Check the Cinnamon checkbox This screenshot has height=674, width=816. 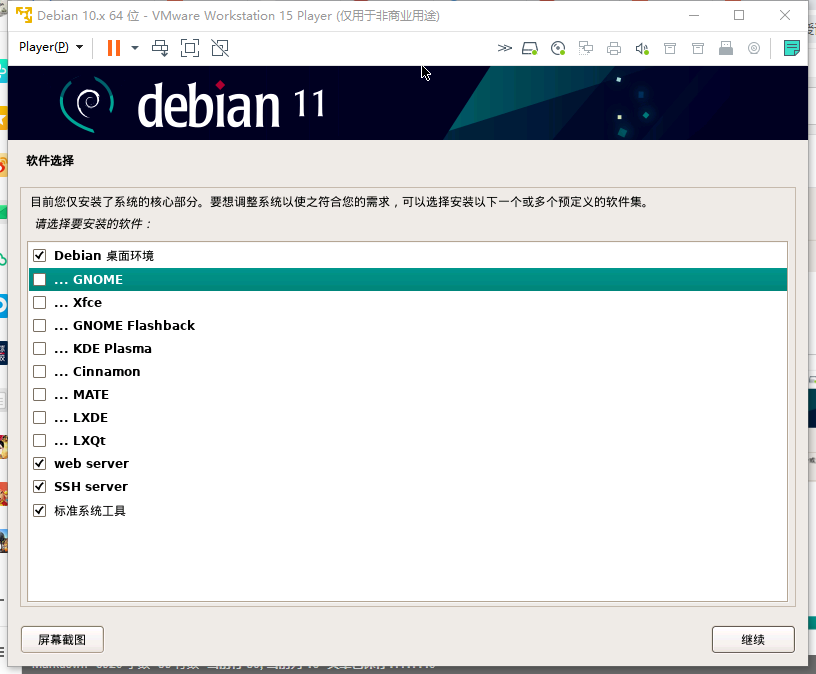coord(40,372)
